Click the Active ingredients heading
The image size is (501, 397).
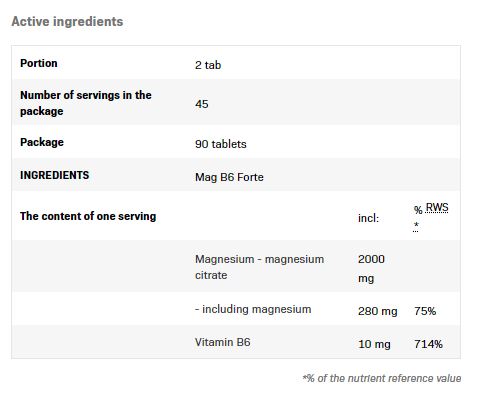tap(67, 22)
